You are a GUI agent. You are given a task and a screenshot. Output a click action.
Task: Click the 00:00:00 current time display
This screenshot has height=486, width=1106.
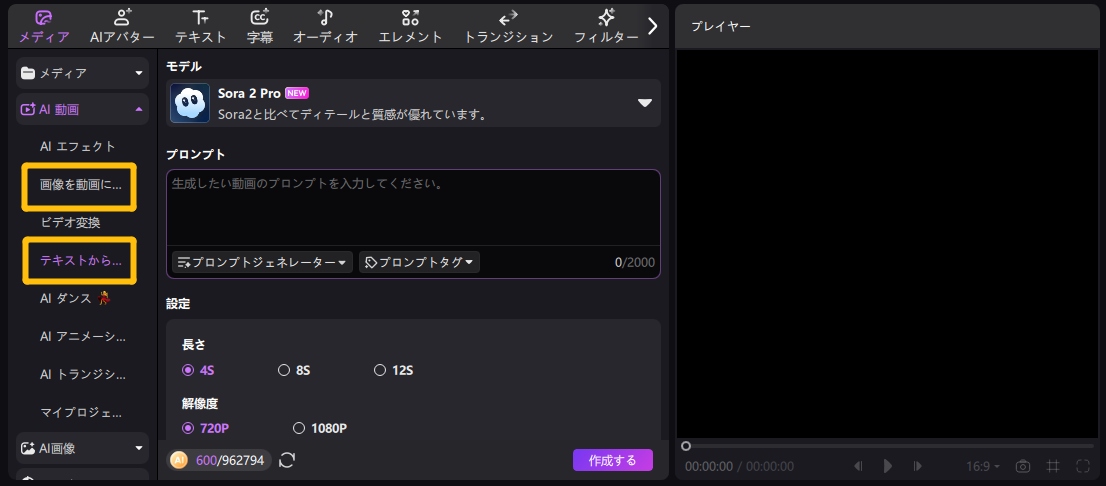tap(709, 466)
